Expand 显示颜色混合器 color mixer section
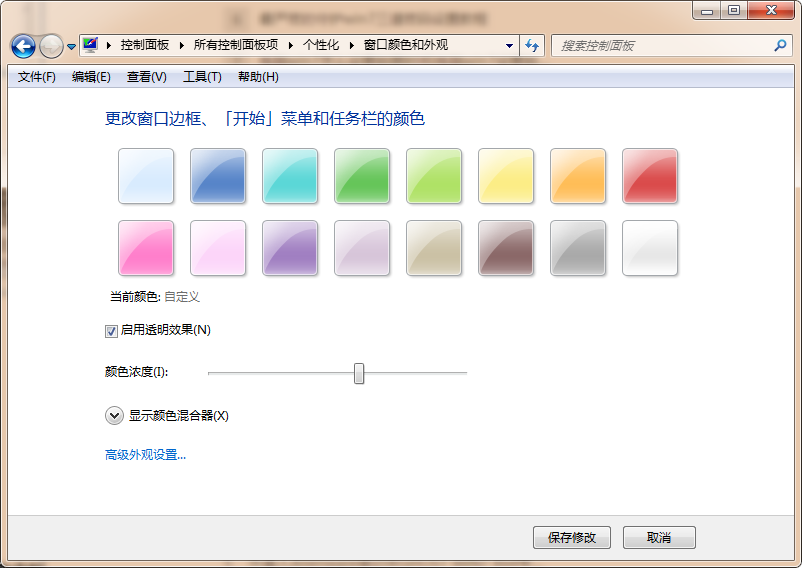The width and height of the screenshot is (802, 568). [x=114, y=415]
